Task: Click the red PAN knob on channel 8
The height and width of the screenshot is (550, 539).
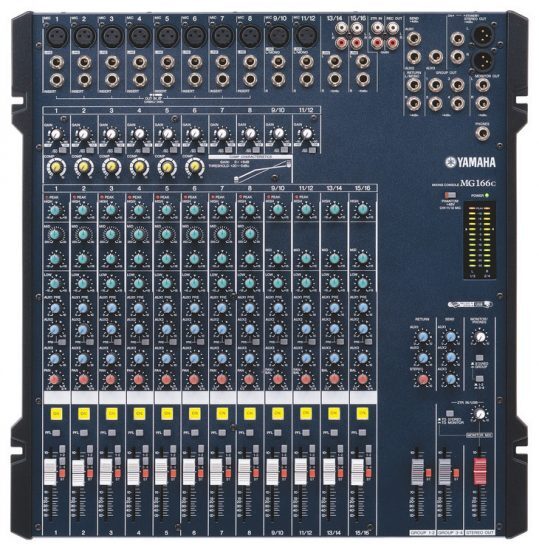Action: (x=249, y=380)
